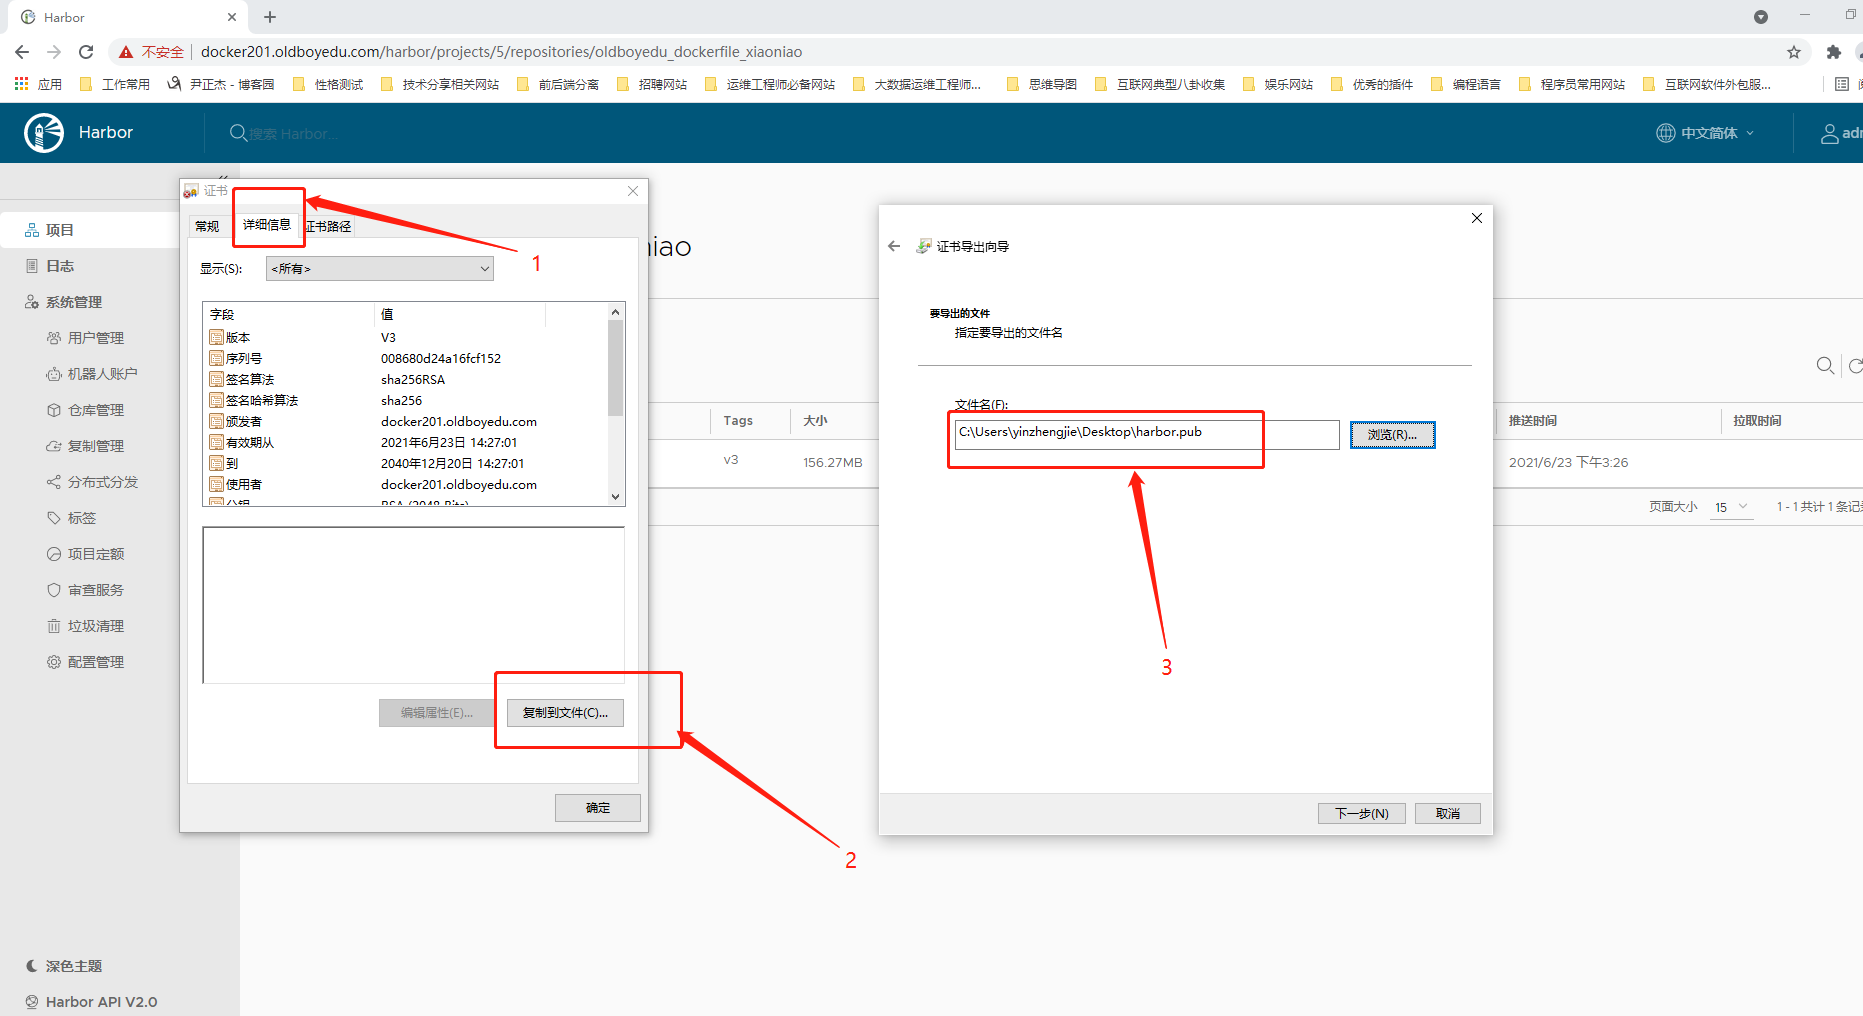Bookmark page using the star icon
The image size is (1863, 1016).
click(x=1794, y=52)
